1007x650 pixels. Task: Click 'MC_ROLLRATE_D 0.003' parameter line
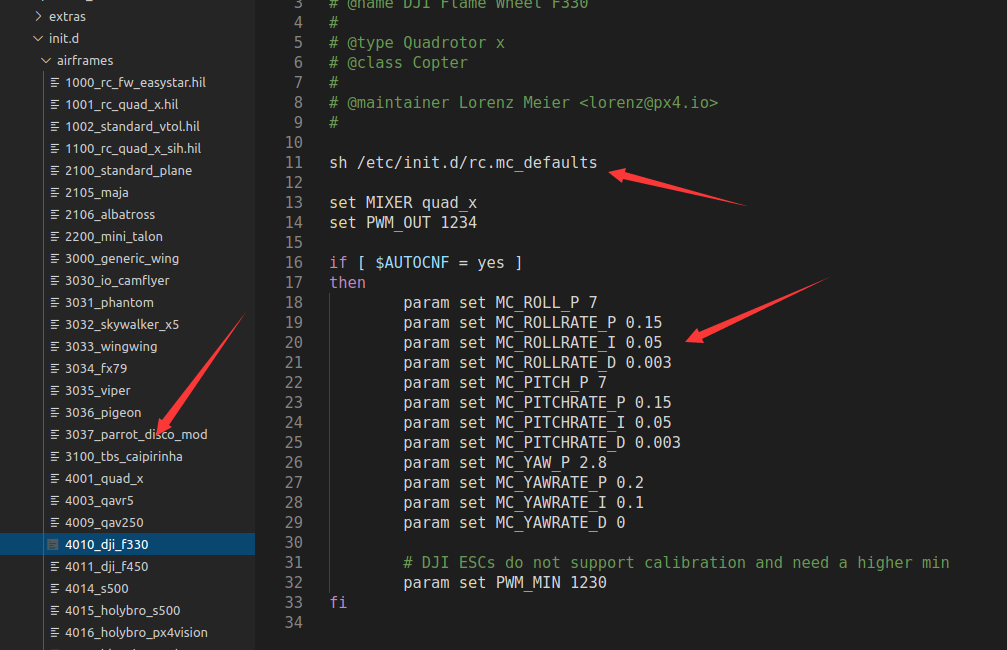pyautogui.click(x=538, y=363)
